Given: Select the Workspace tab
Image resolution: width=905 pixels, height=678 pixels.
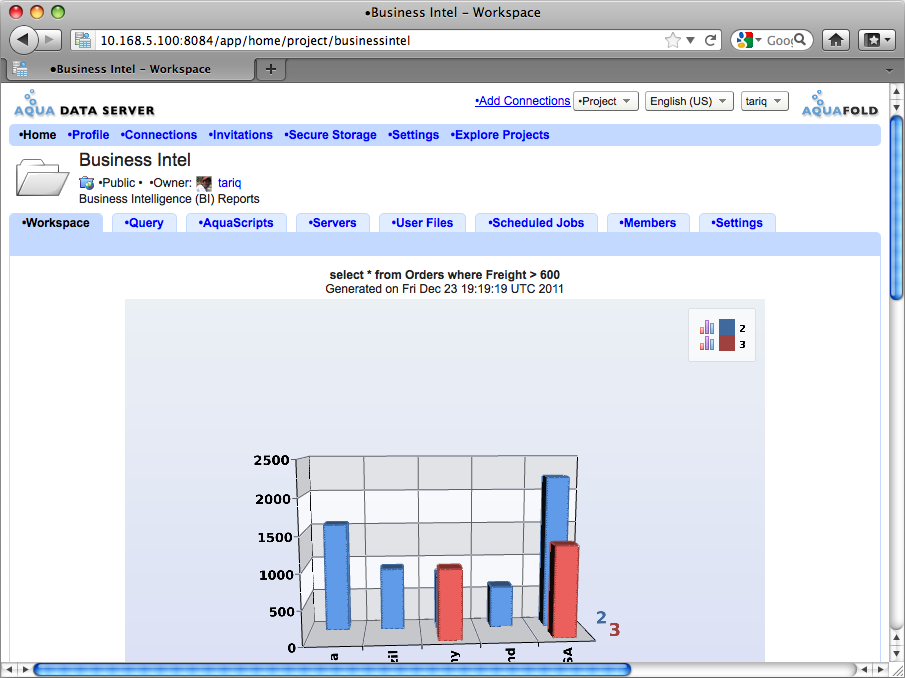Looking at the screenshot, I should 56,223.
